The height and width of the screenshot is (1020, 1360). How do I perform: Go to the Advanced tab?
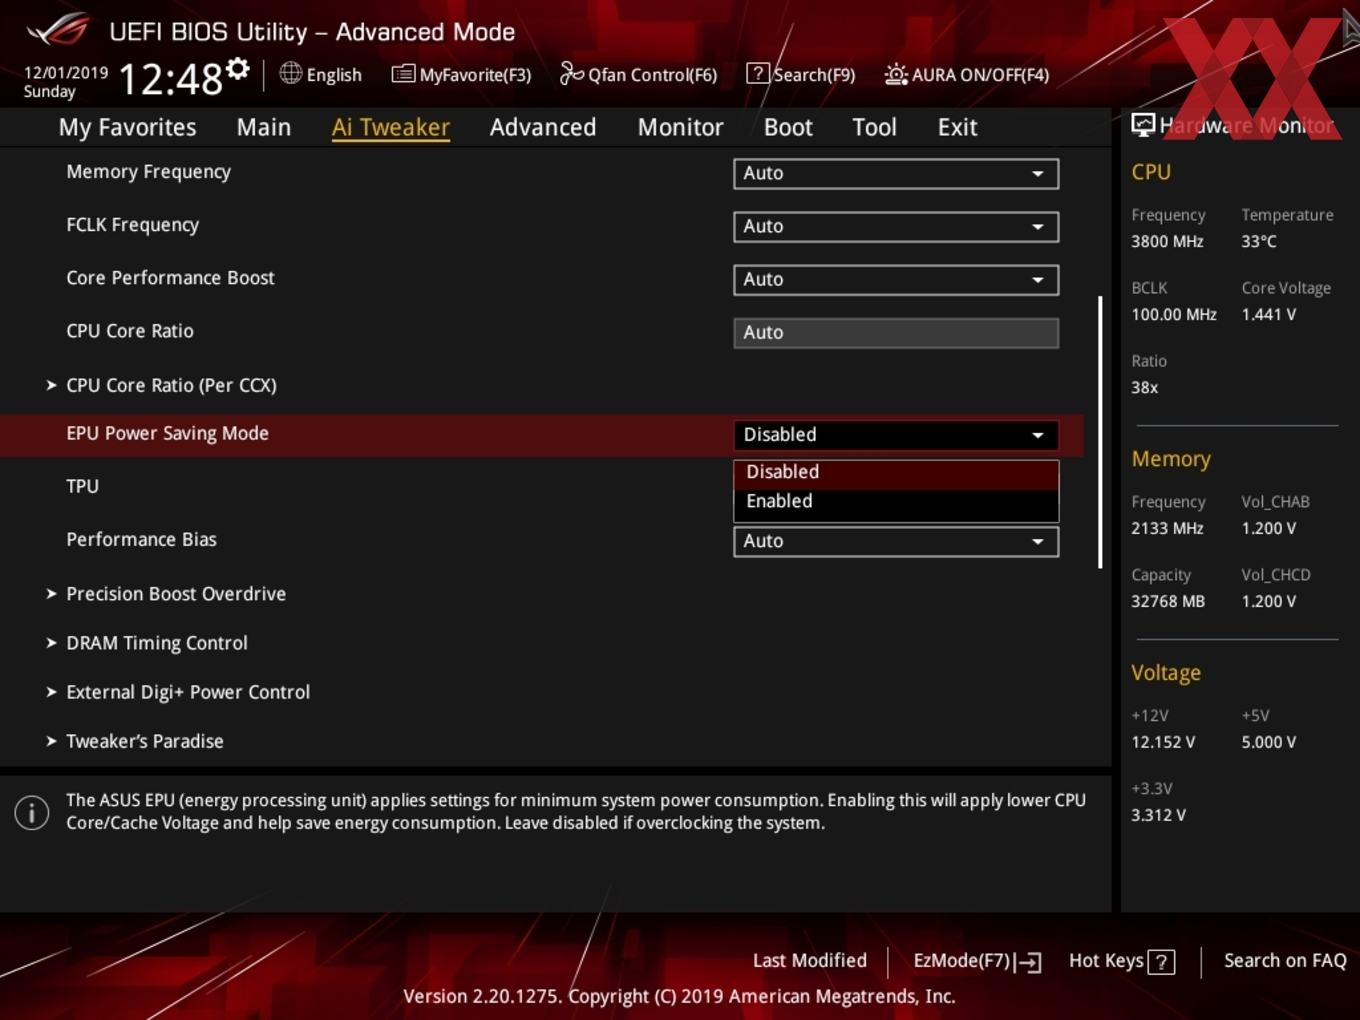(543, 127)
